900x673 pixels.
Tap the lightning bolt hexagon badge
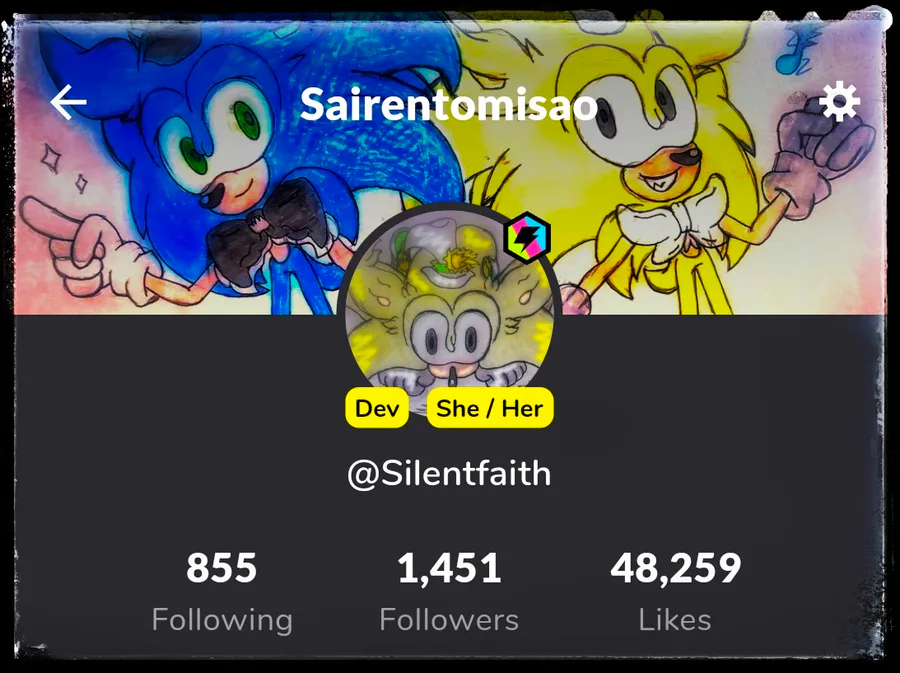pyautogui.click(x=527, y=237)
